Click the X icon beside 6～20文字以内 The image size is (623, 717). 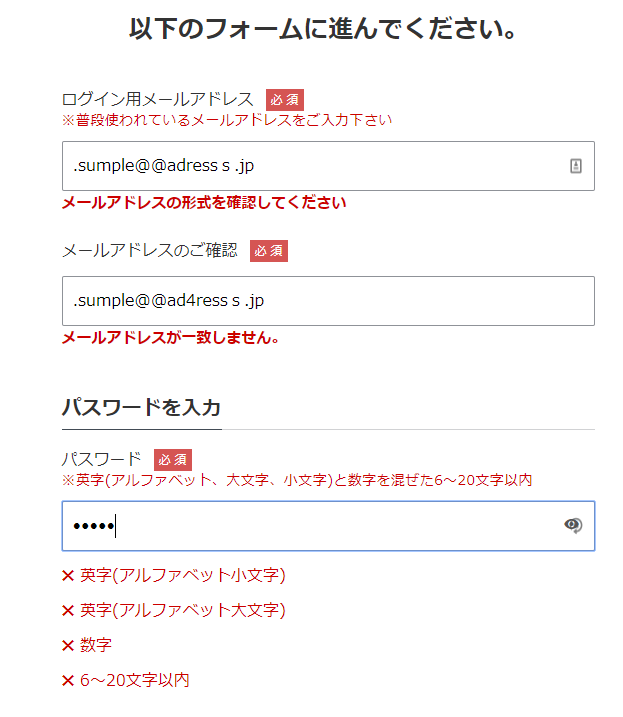pyautogui.click(x=68, y=680)
